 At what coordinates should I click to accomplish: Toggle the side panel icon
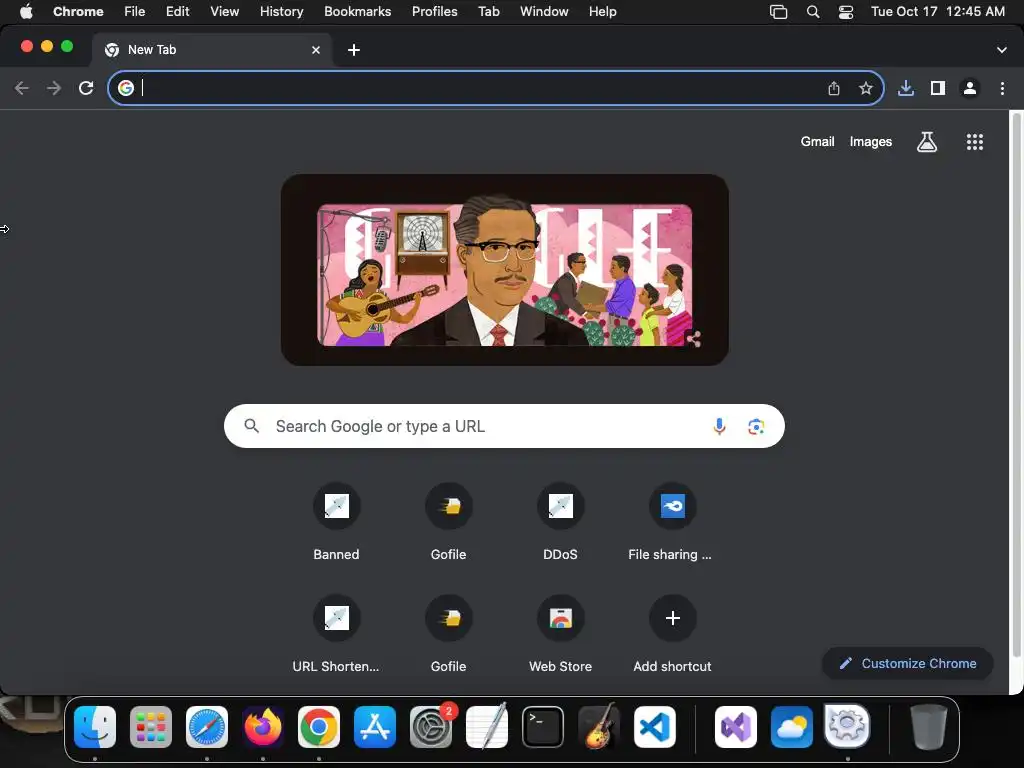938,88
